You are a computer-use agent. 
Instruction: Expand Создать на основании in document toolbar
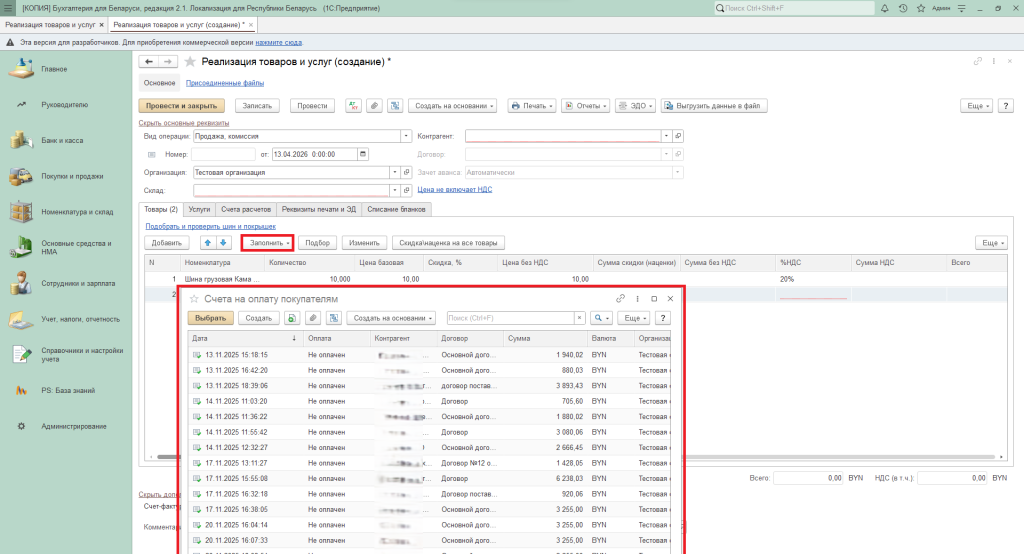point(451,105)
